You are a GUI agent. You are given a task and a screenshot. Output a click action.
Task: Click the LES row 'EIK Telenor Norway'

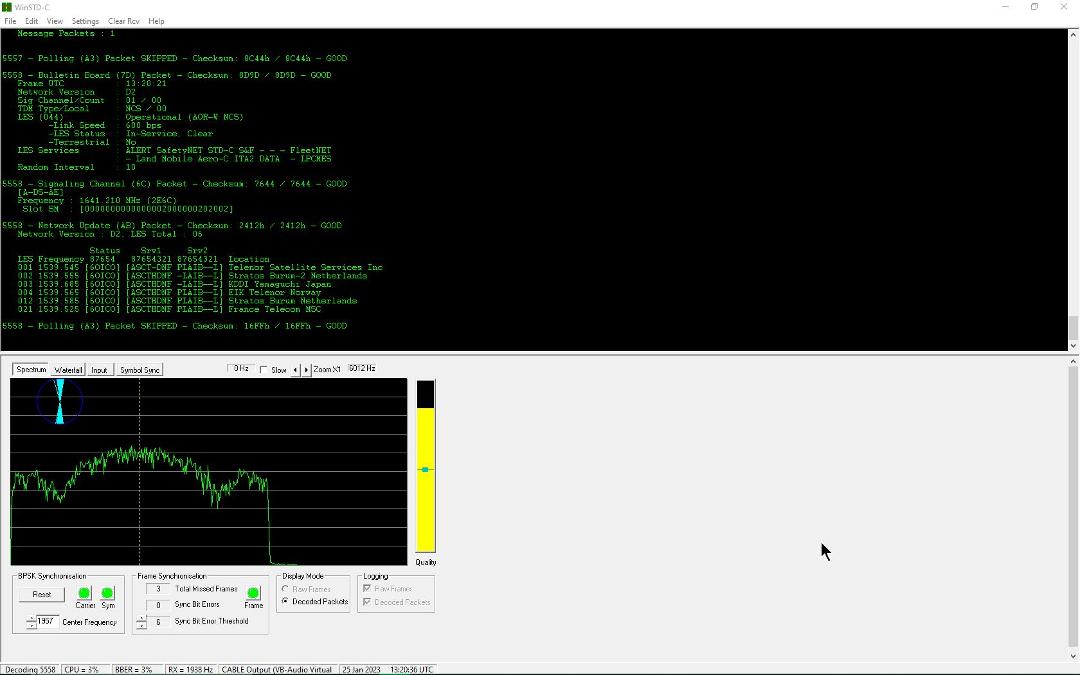coord(169,292)
